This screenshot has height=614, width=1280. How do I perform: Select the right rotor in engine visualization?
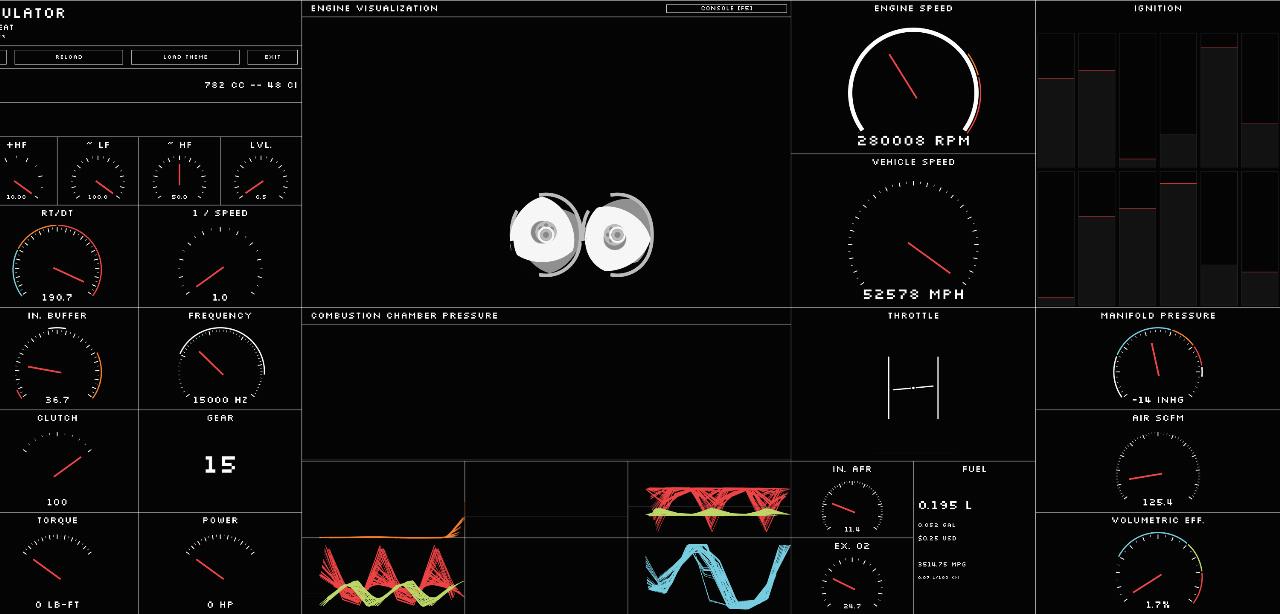(618, 235)
